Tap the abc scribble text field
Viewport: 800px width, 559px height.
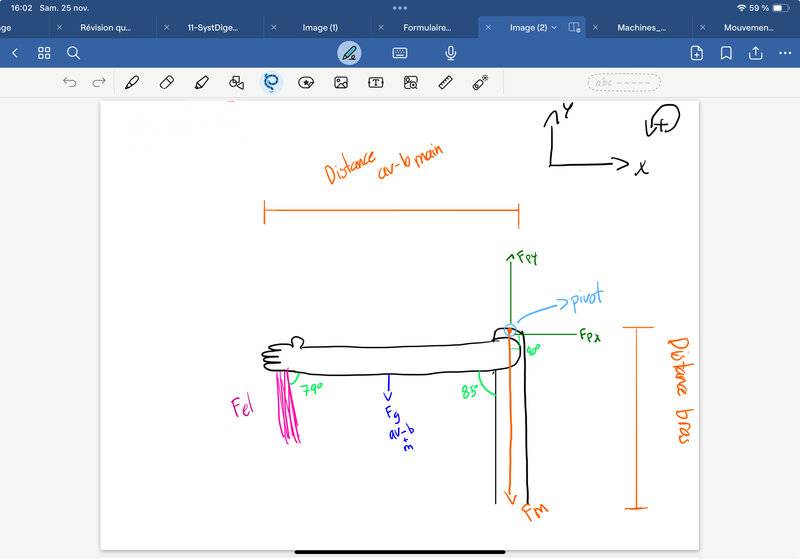(x=625, y=83)
